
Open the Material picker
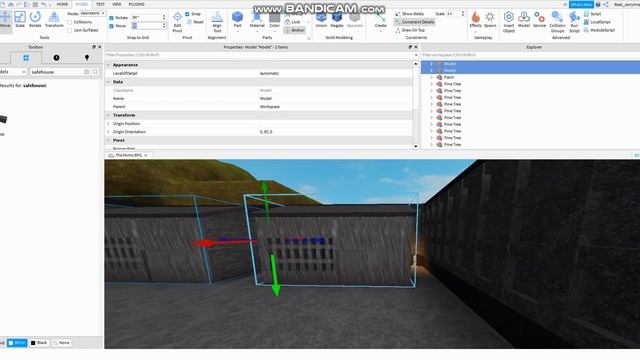(257, 20)
